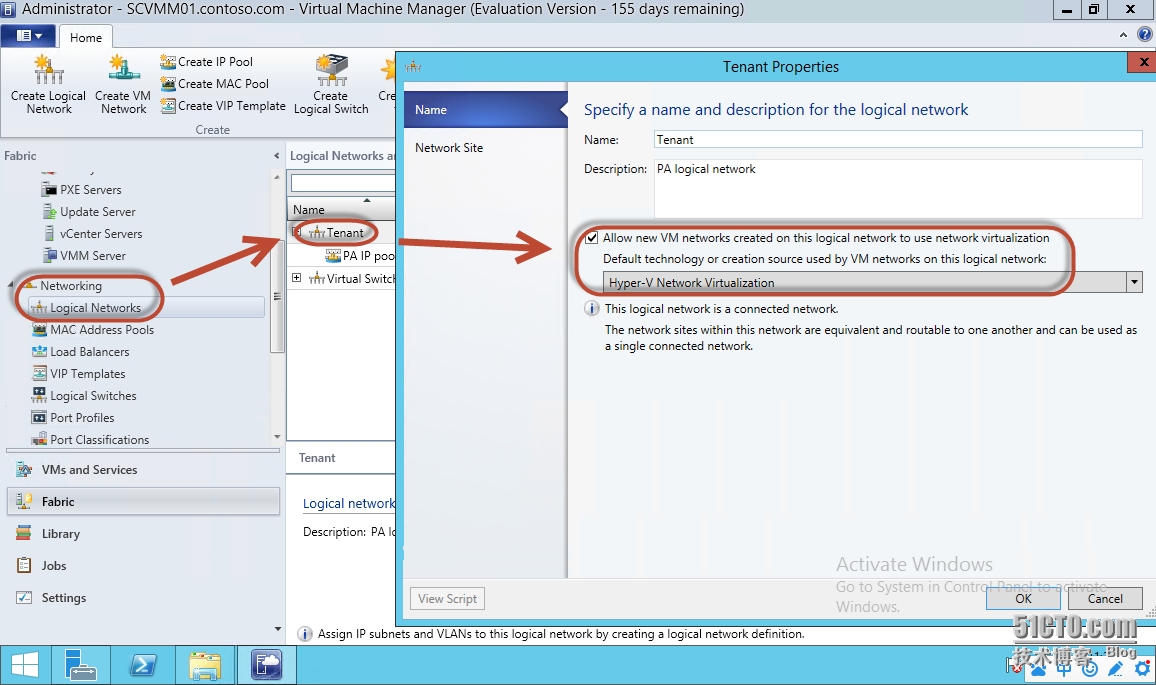Screen dimensions: 1156x685
Task: Collapse the ribbon with up chevron
Action: click(1123, 35)
